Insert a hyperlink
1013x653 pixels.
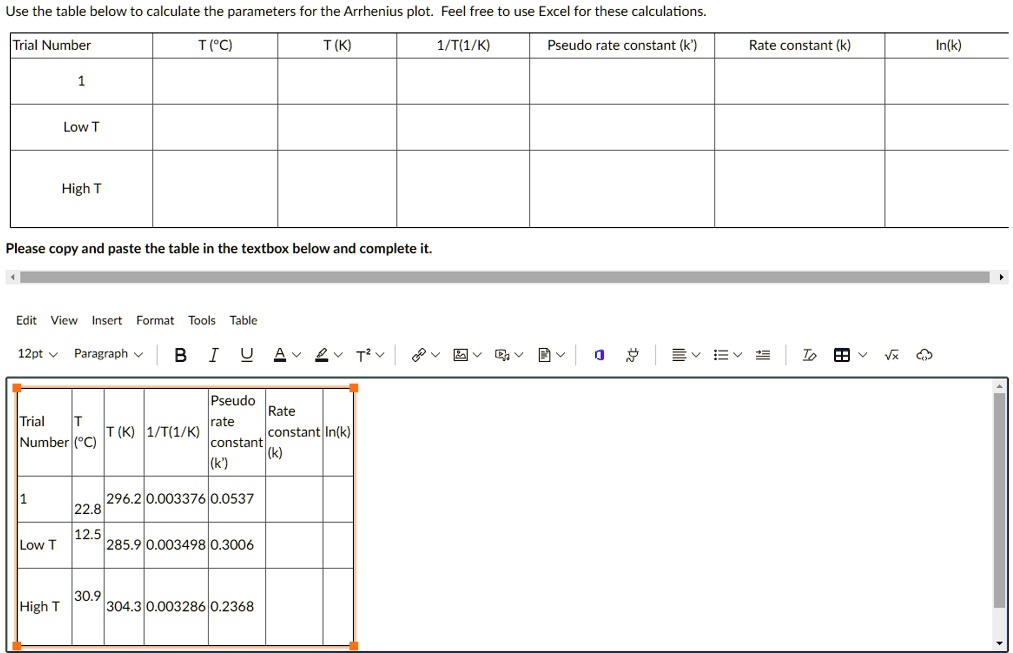tap(419, 354)
